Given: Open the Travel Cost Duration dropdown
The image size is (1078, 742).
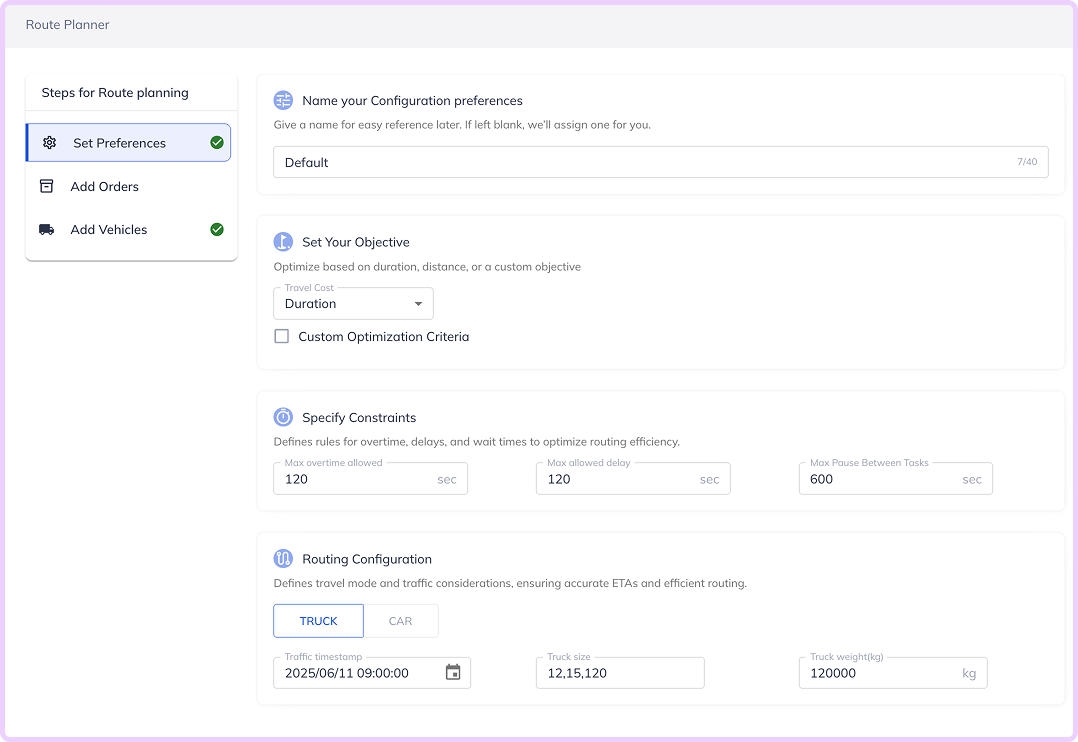Looking at the screenshot, I should tap(353, 304).
